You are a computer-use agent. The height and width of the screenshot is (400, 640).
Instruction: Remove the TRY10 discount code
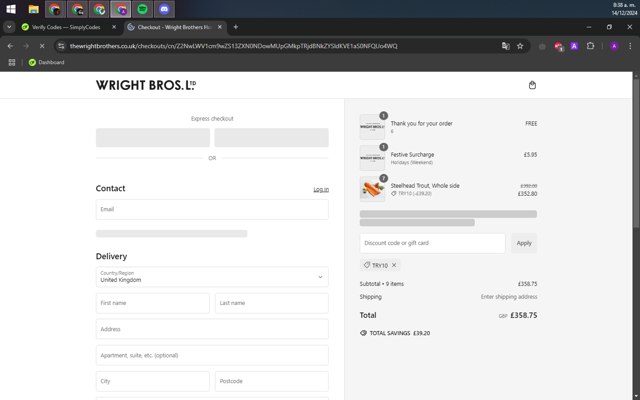click(394, 265)
